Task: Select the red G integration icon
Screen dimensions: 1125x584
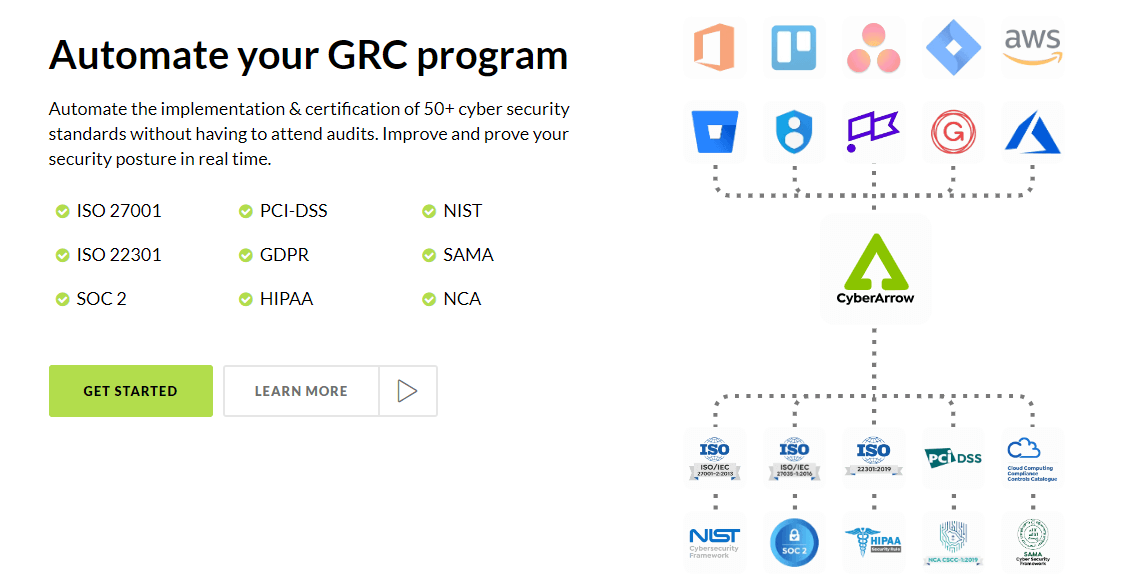Action: click(x=953, y=132)
